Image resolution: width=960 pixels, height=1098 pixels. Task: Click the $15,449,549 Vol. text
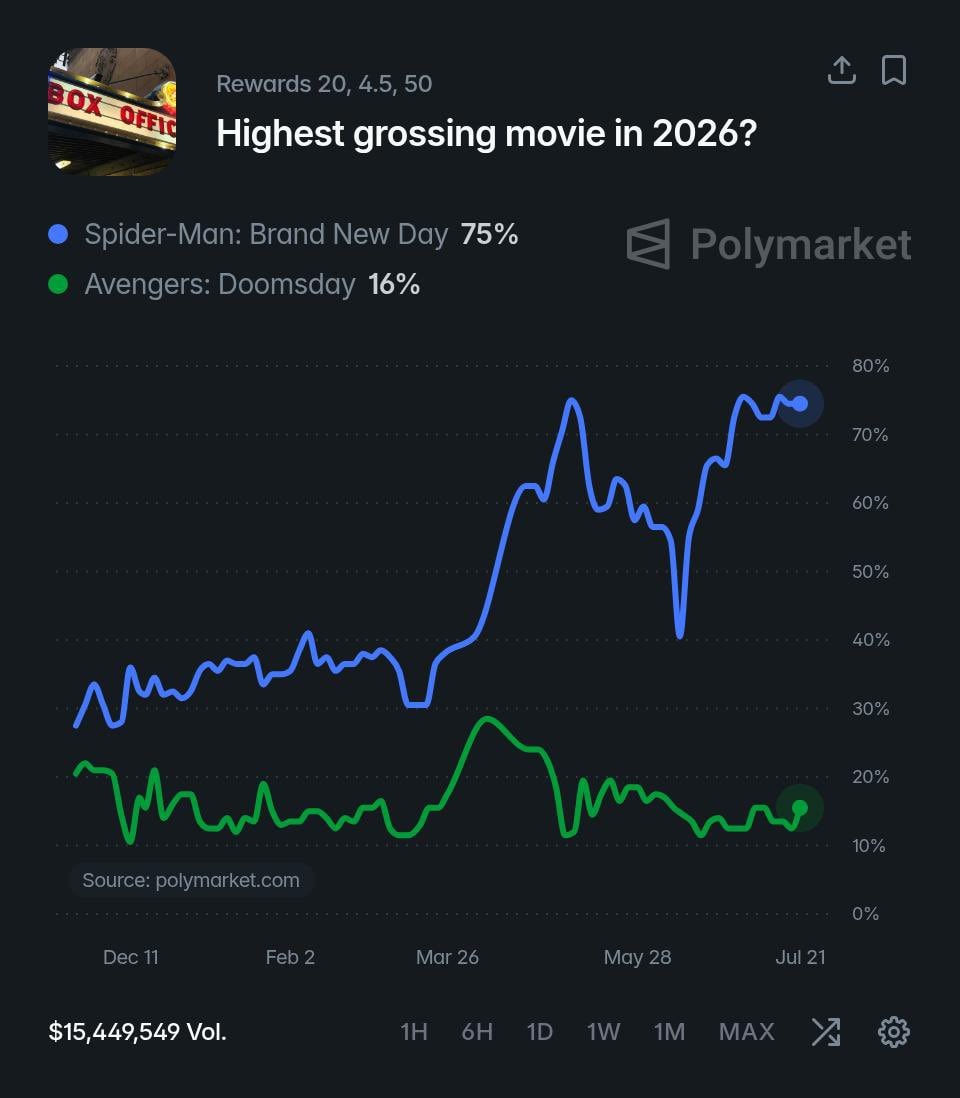(x=137, y=1032)
